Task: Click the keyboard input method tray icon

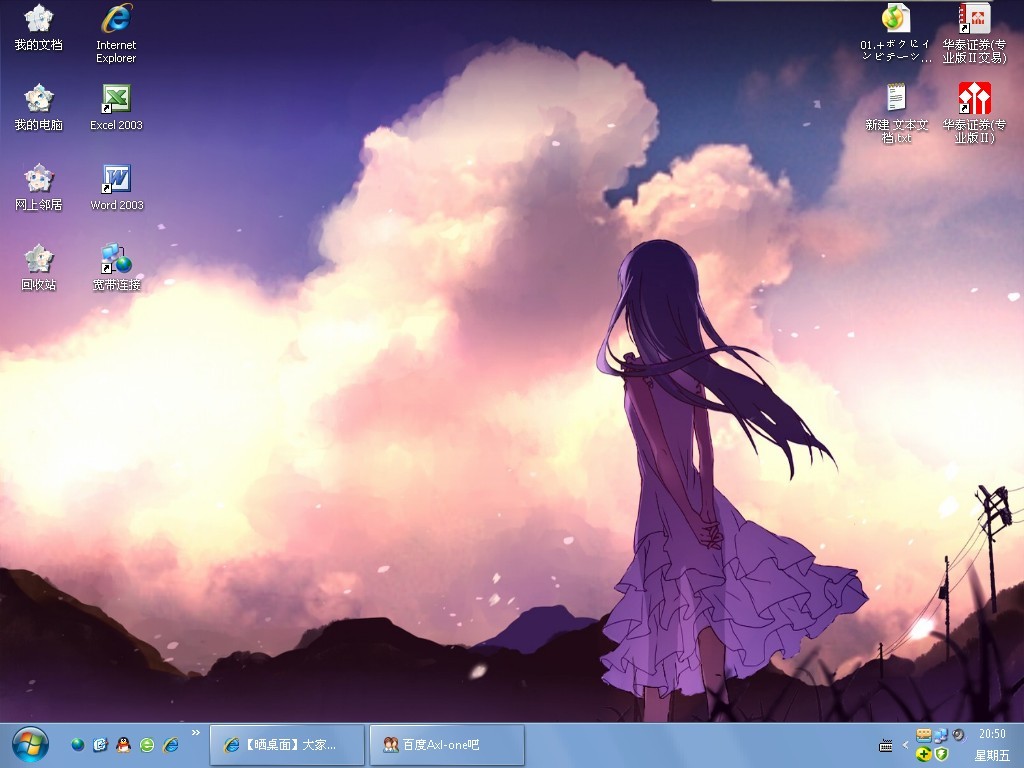Action: coord(886,745)
